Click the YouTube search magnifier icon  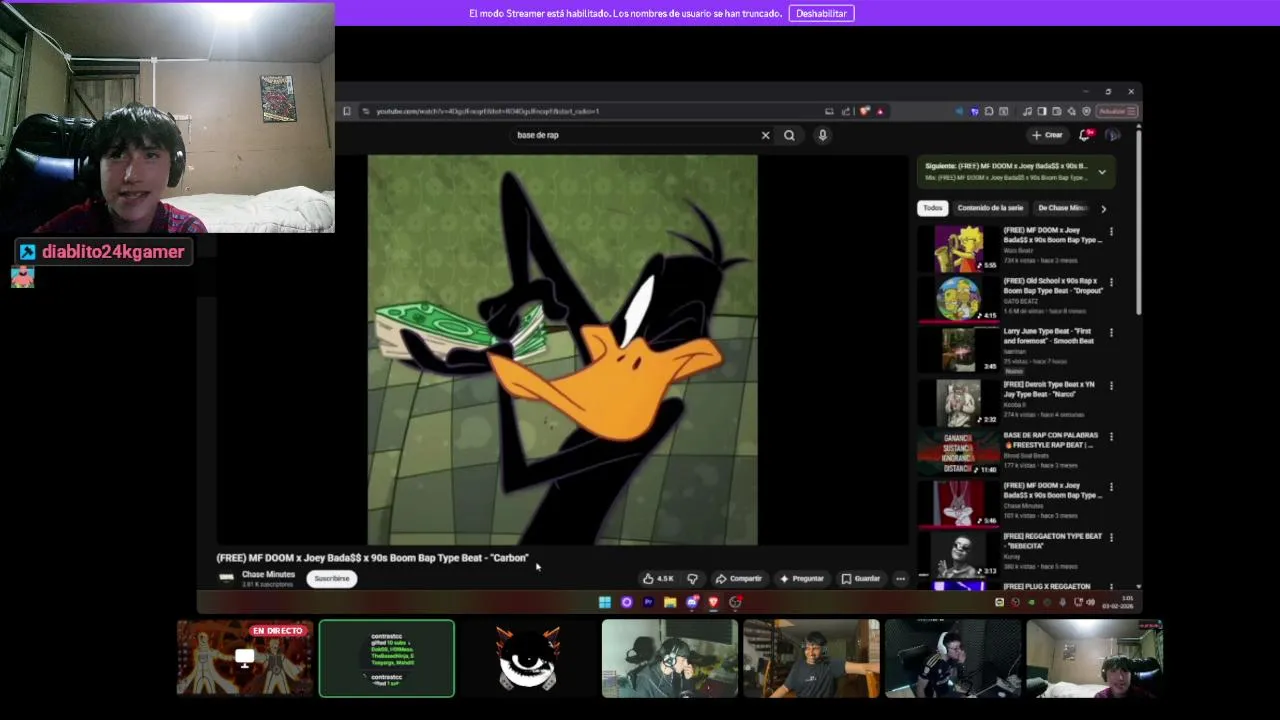789,135
